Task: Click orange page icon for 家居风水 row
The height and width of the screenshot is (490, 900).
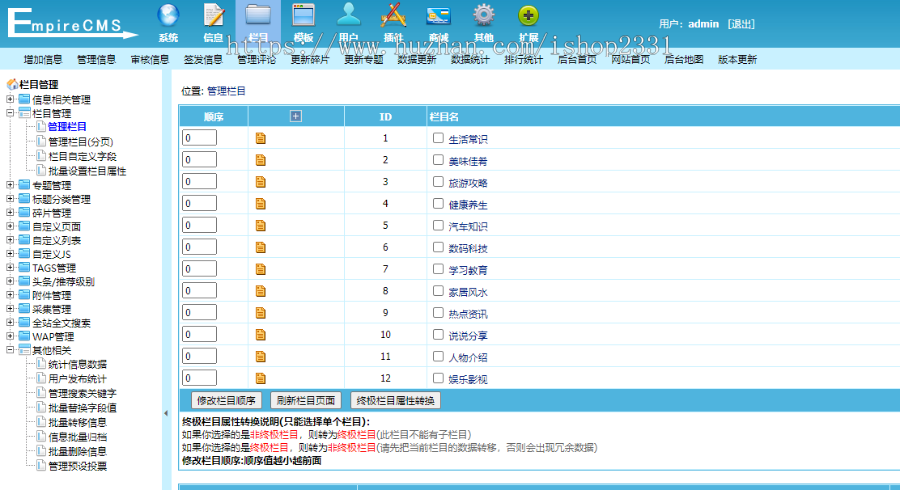Action: [261, 291]
